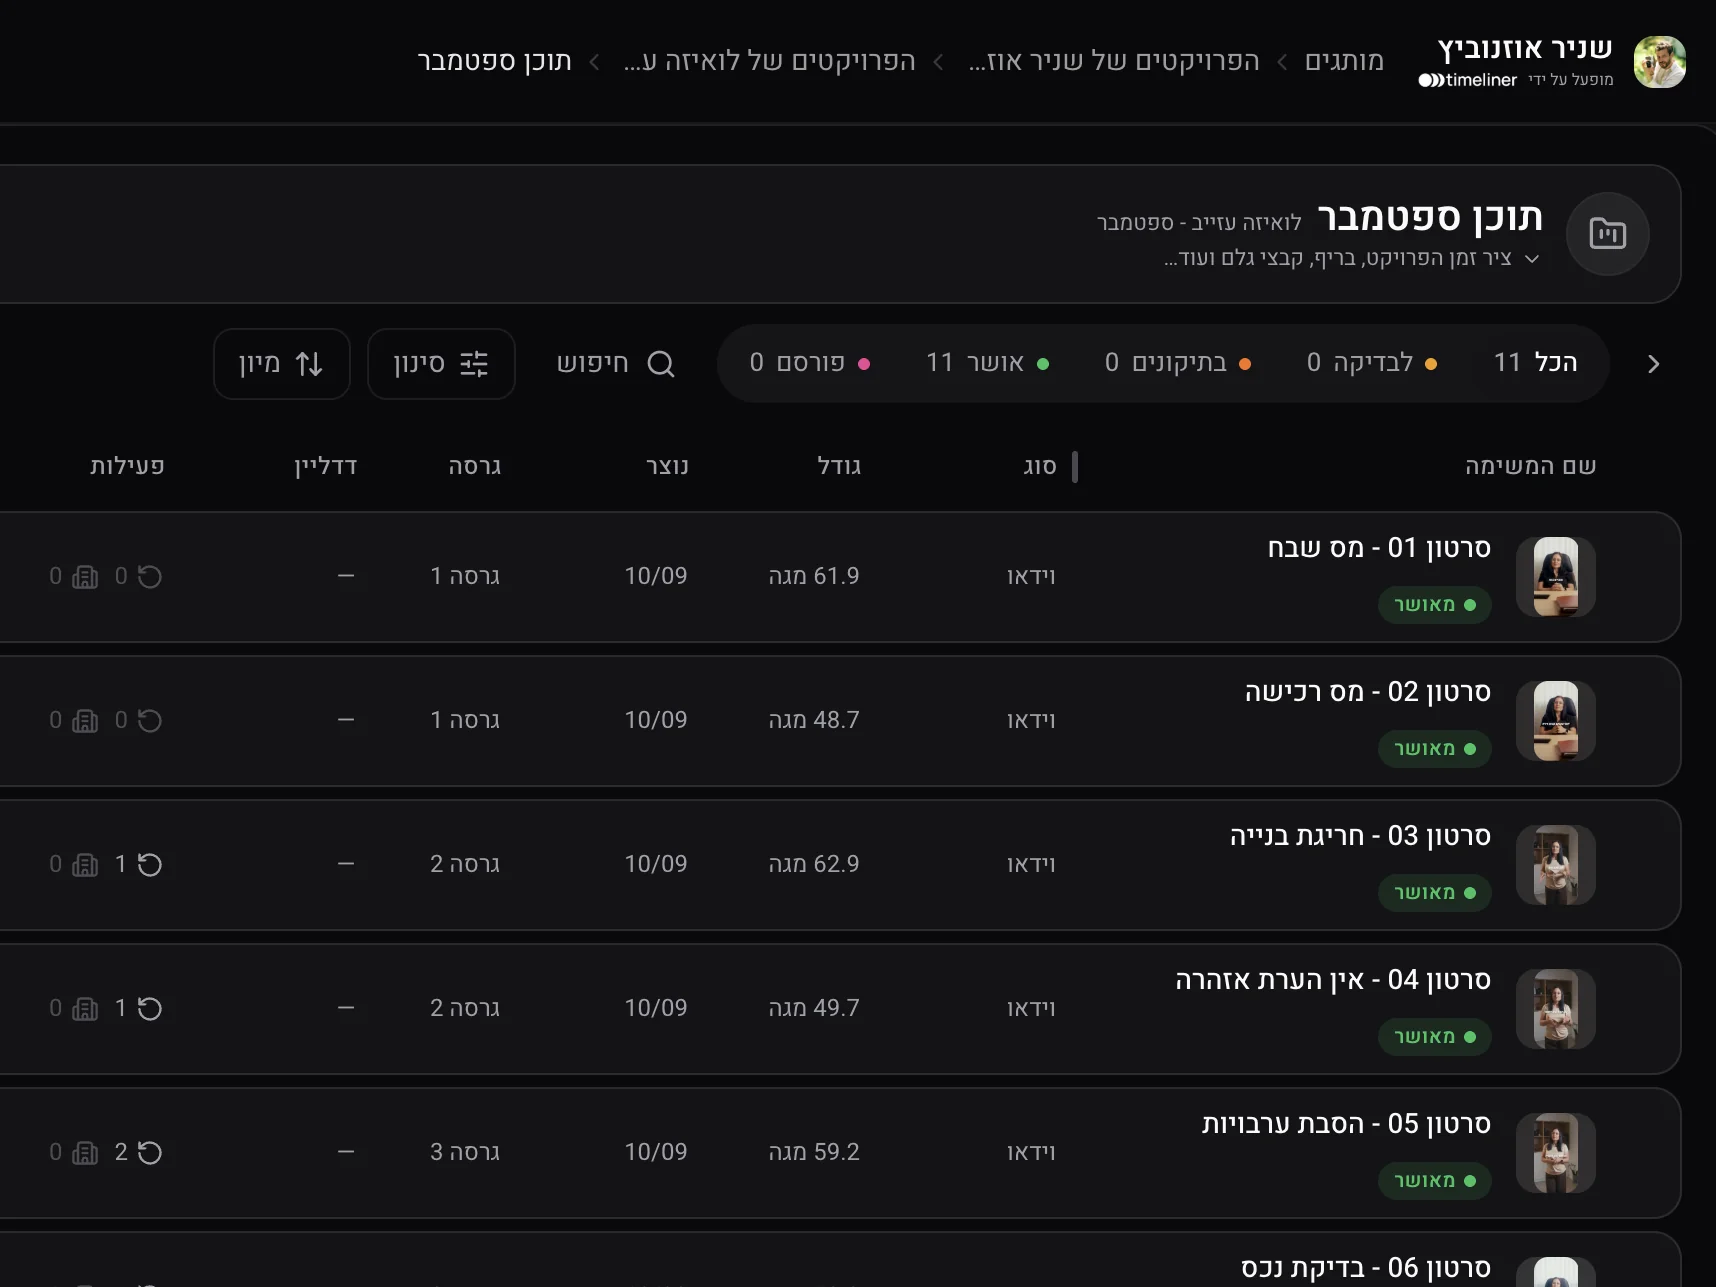The height and width of the screenshot is (1287, 1716).
Task: Click the timeliner logo in the header
Action: pyautogui.click(x=1468, y=80)
